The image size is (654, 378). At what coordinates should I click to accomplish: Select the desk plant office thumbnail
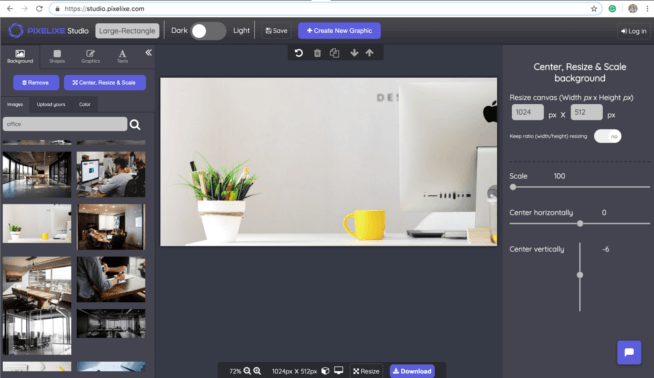37,224
